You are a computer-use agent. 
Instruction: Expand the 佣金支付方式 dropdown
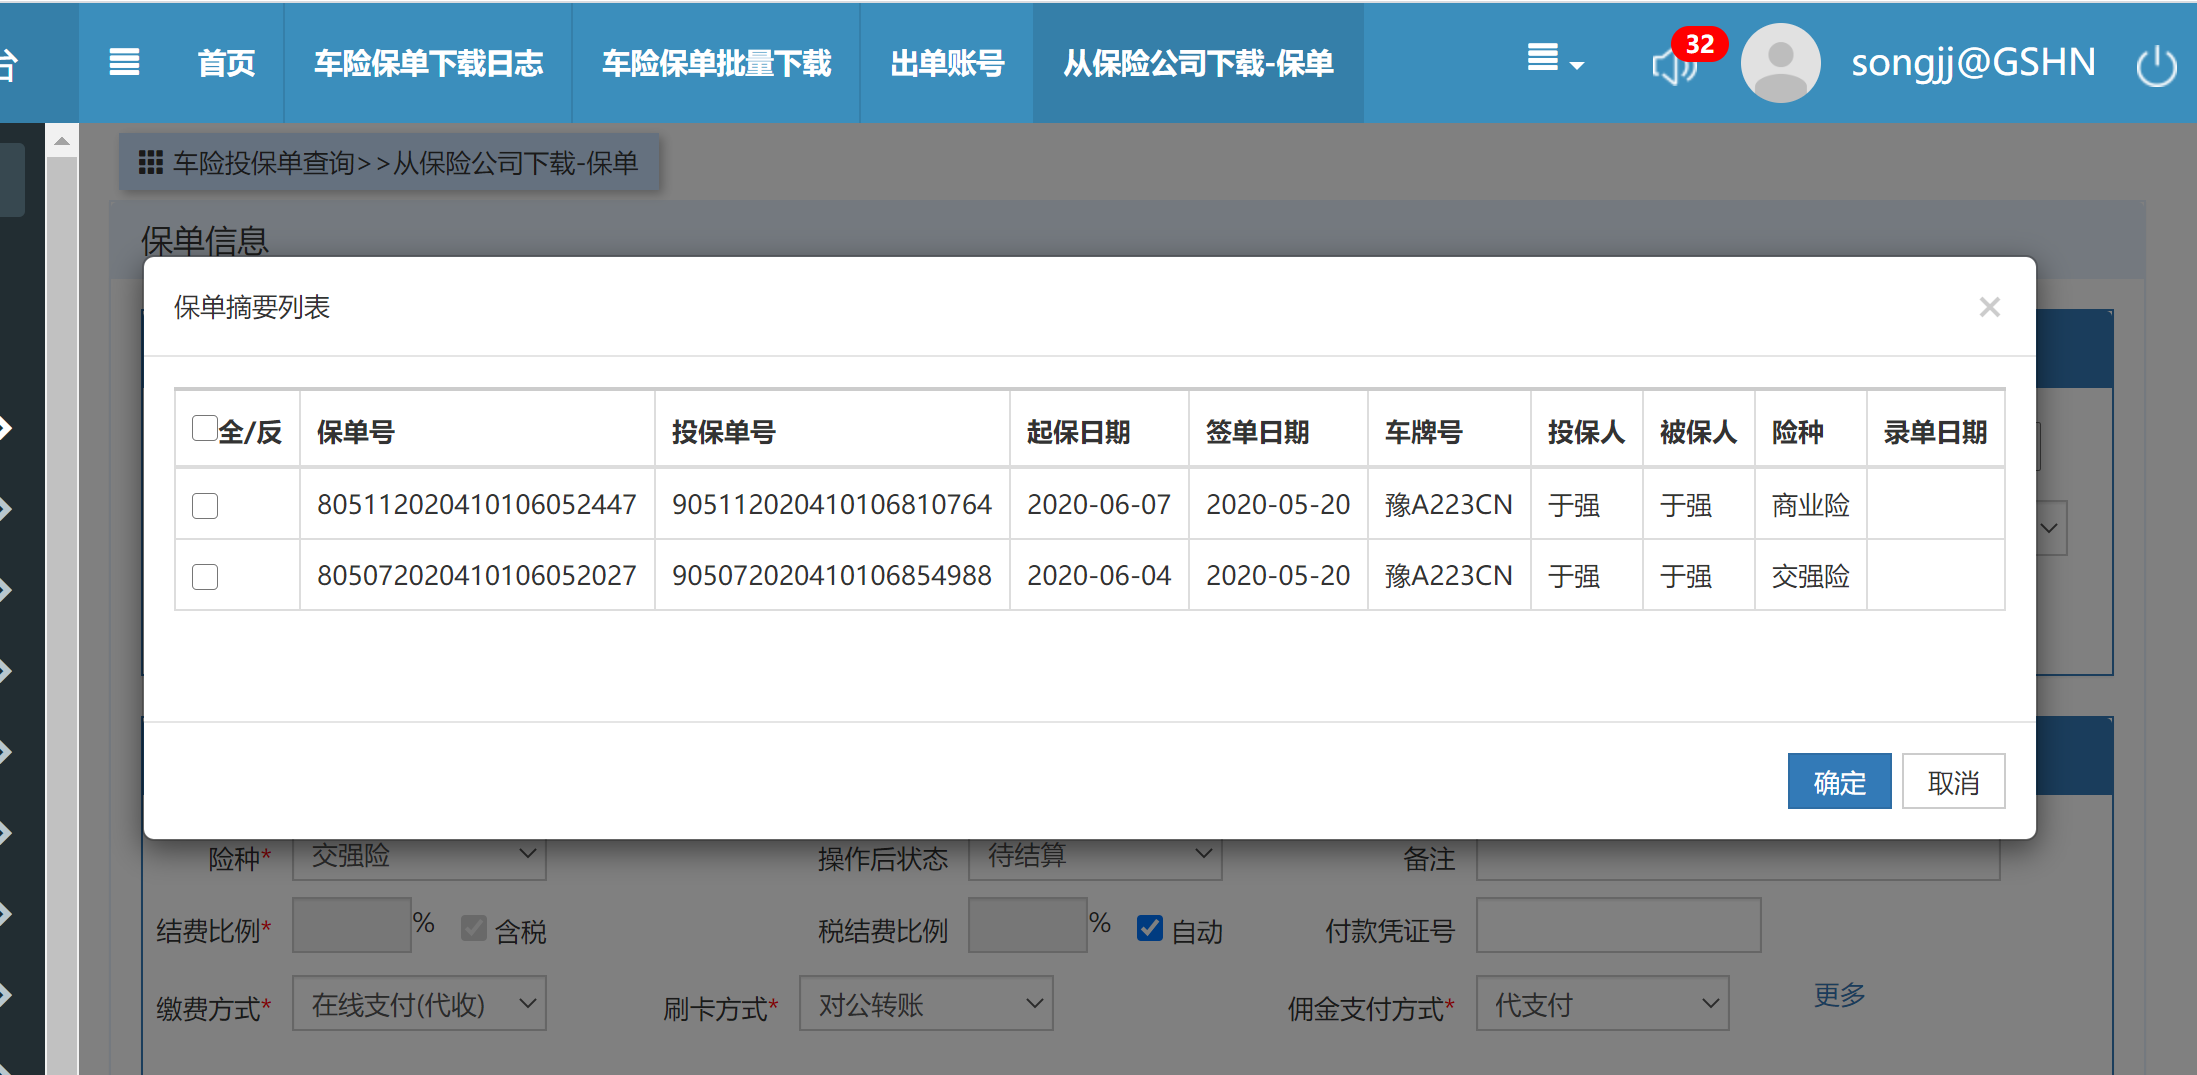(1602, 1003)
